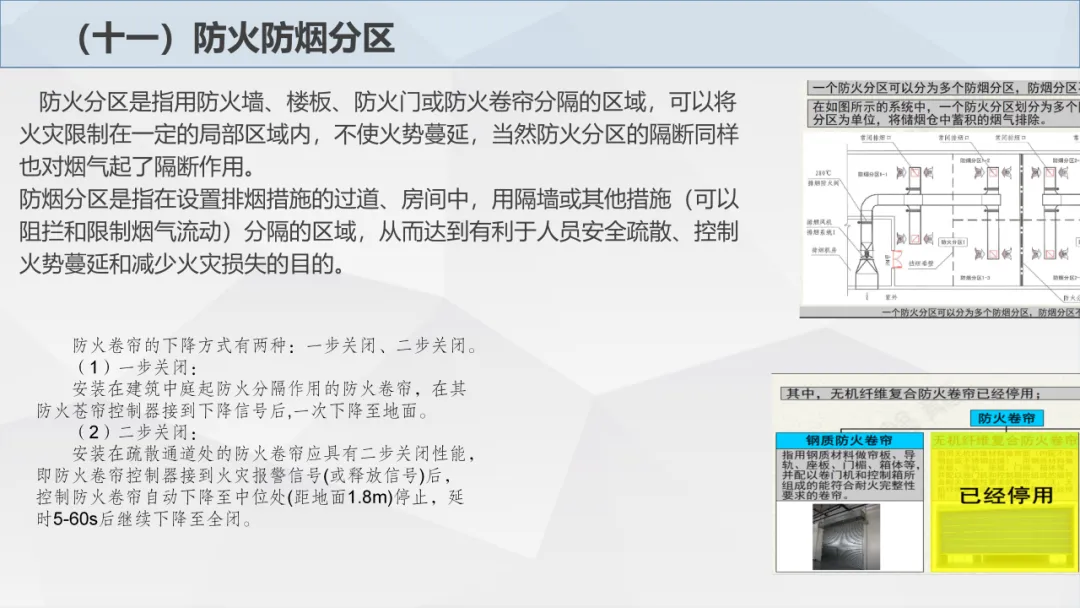Click the line 防火卷帘的下降方式有两种
Screen dimensions: 1080x608
[x=276, y=346]
